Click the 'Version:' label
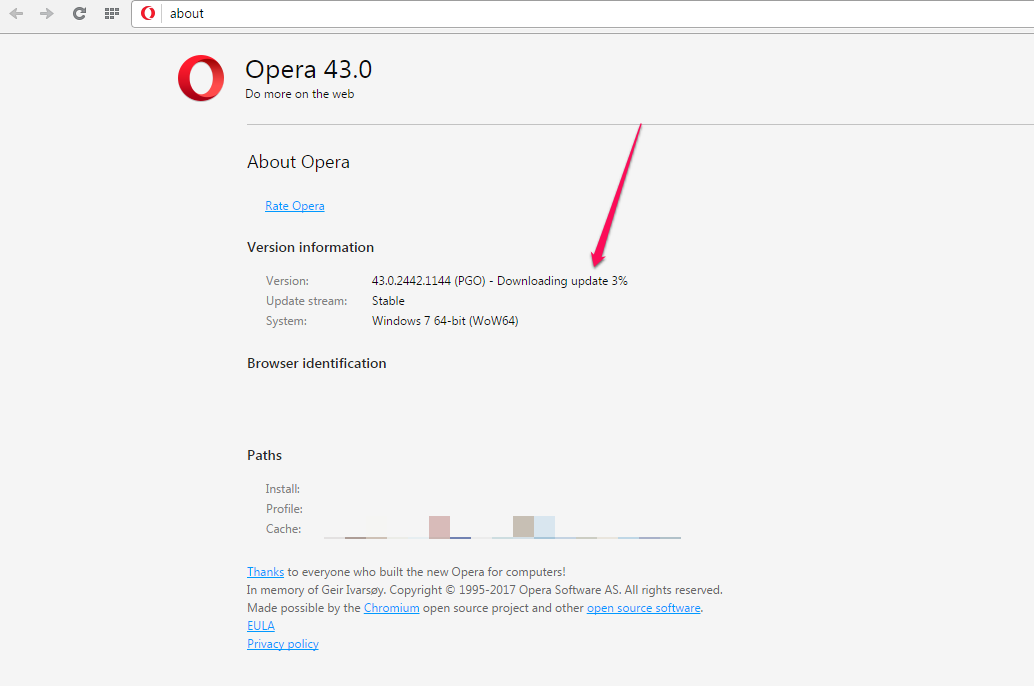This screenshot has width=1034, height=686. click(x=287, y=281)
